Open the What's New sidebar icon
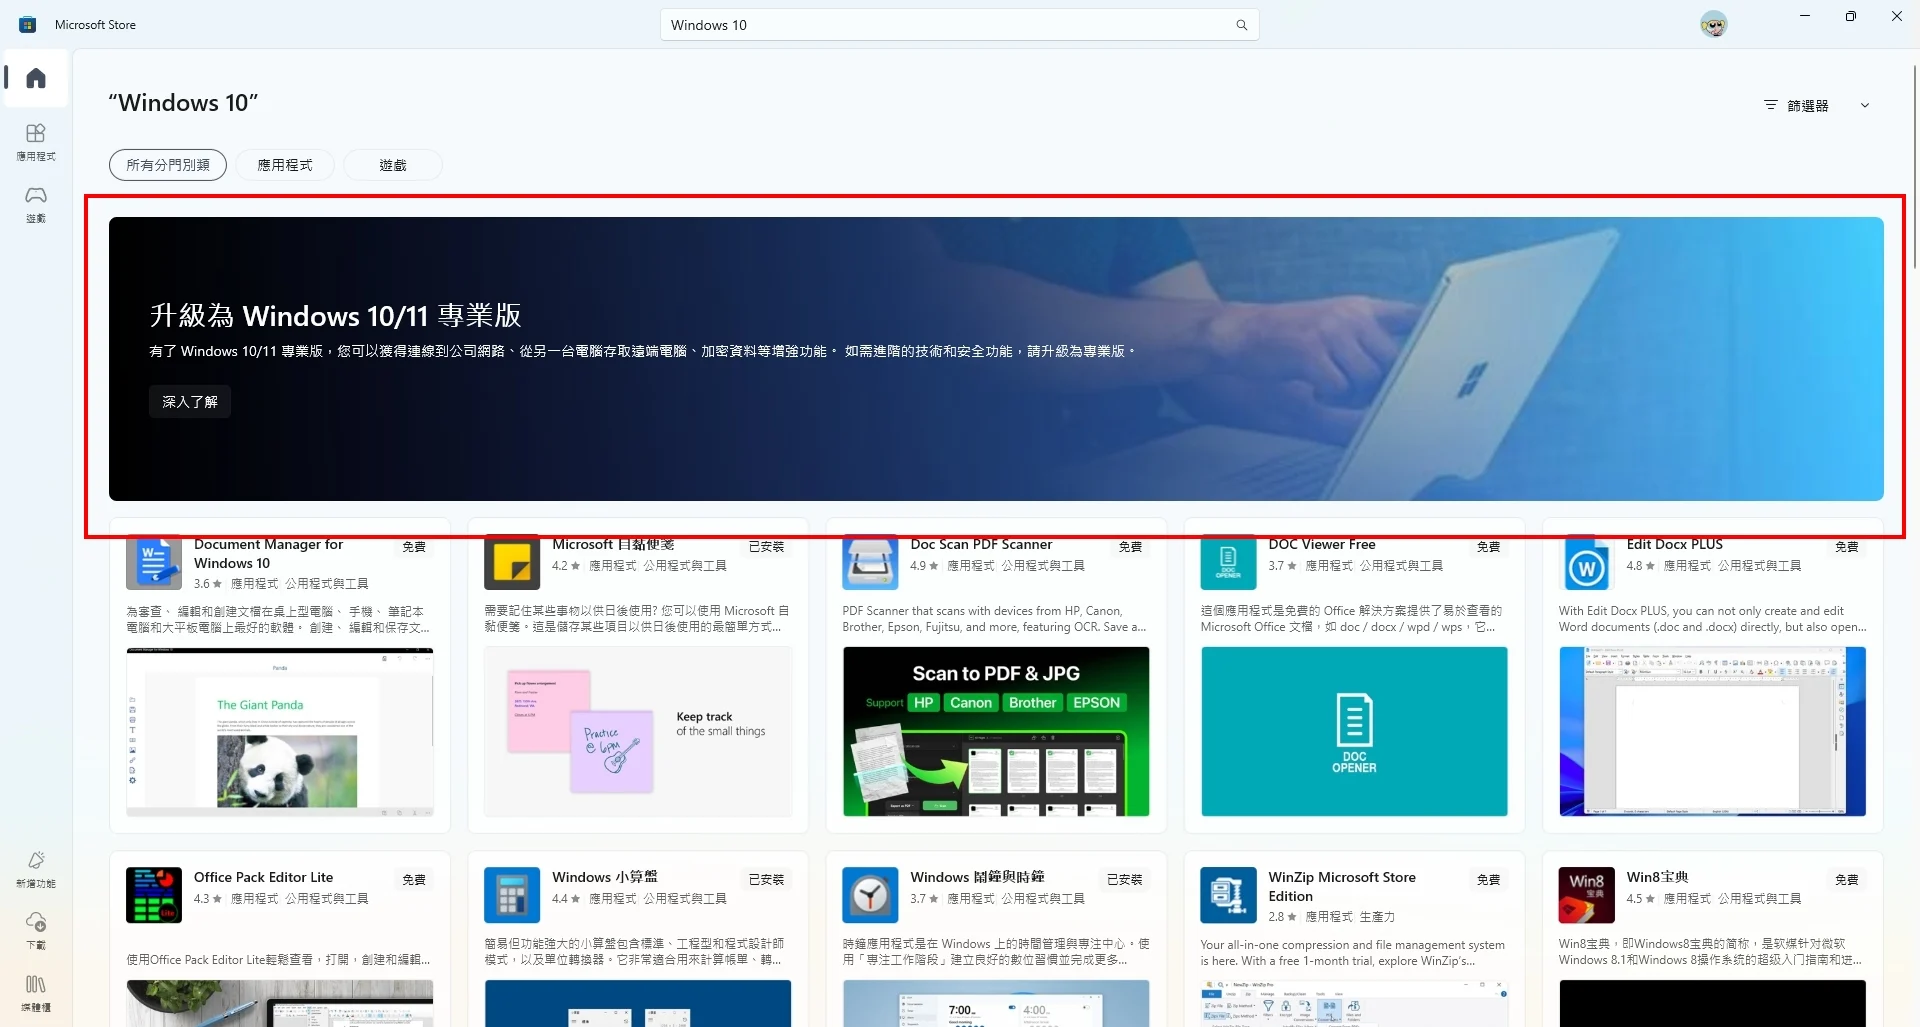This screenshot has height=1027, width=1920. pyautogui.click(x=36, y=868)
